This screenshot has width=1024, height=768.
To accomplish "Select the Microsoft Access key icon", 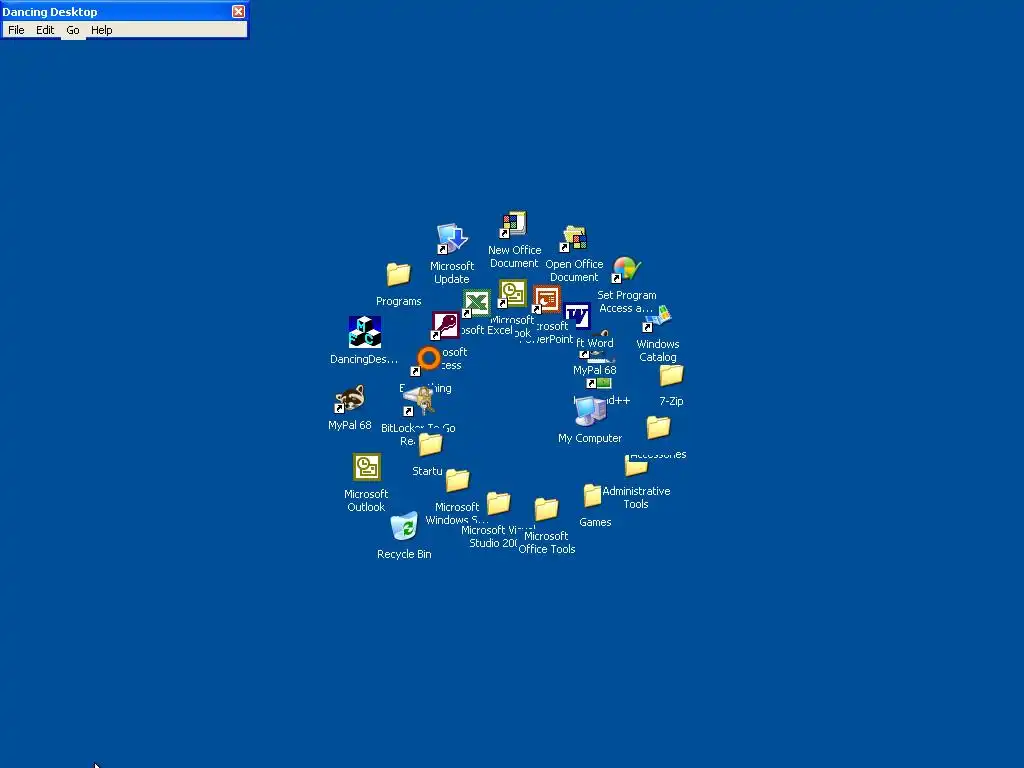I will tap(445, 325).
